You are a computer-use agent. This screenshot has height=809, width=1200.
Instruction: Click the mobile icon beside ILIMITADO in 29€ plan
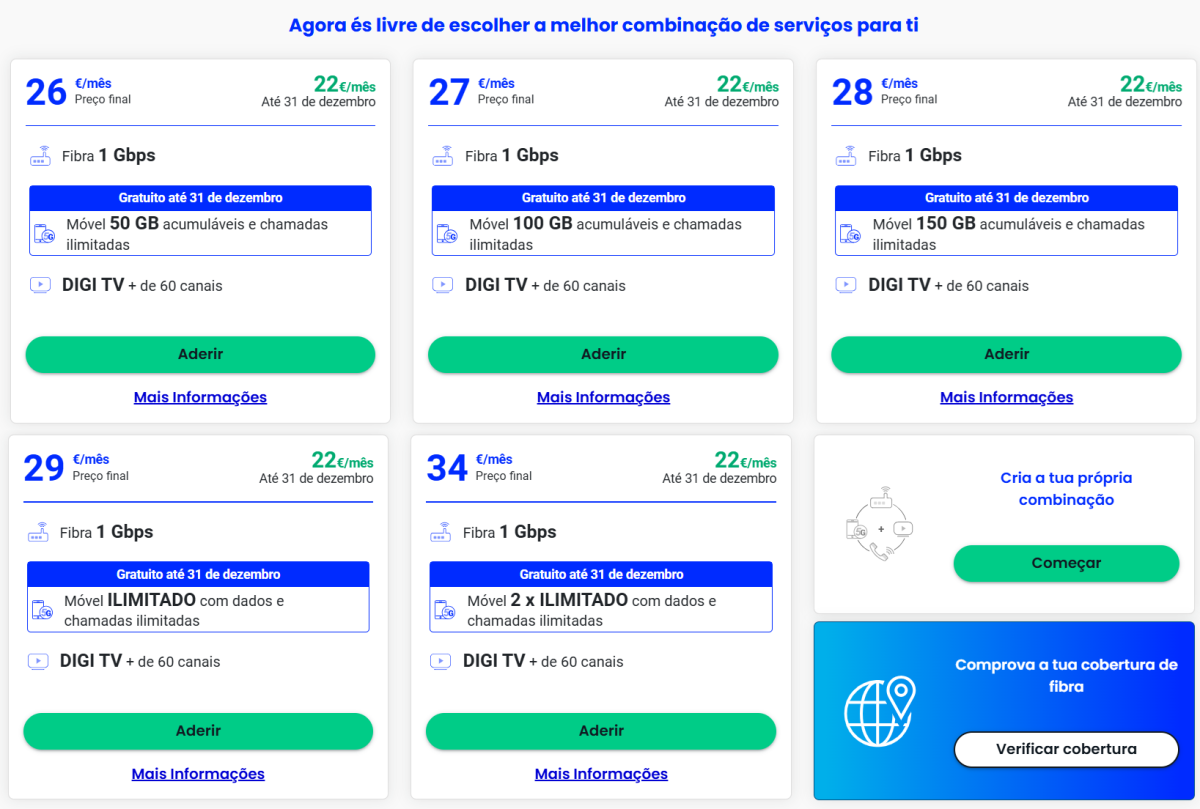[41, 610]
